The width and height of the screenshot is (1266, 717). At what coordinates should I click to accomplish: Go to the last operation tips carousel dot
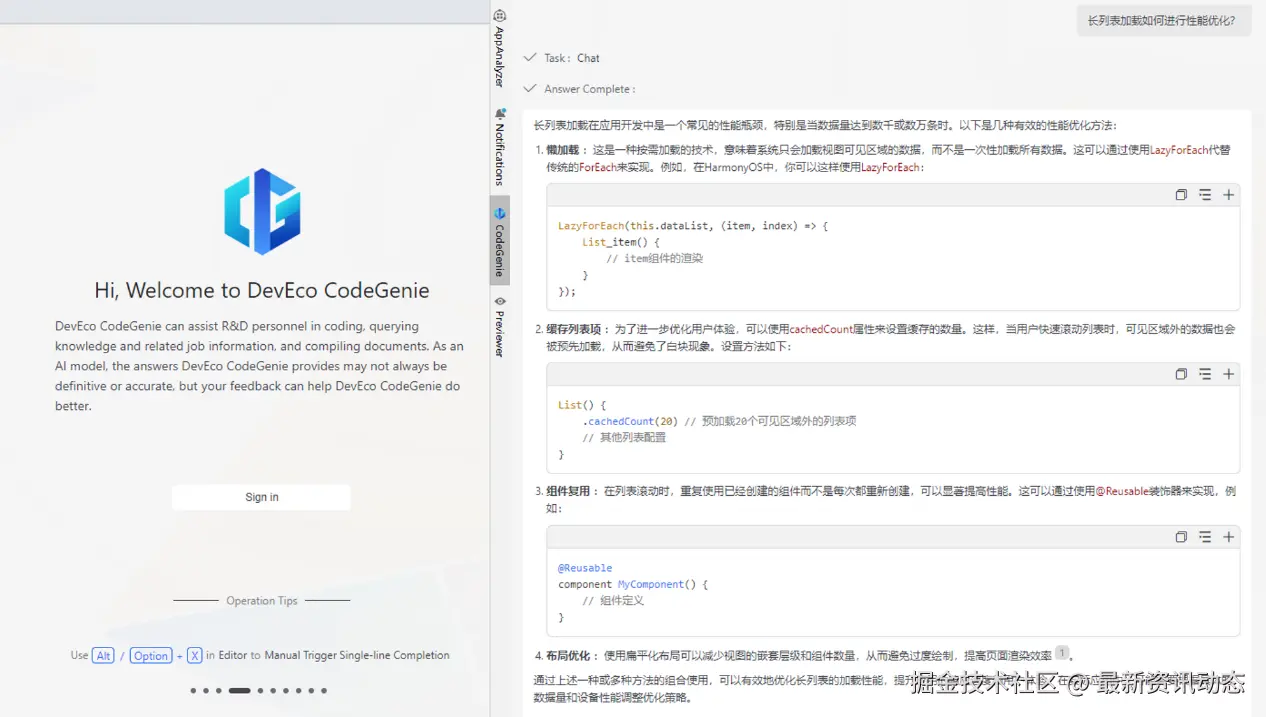click(324, 690)
